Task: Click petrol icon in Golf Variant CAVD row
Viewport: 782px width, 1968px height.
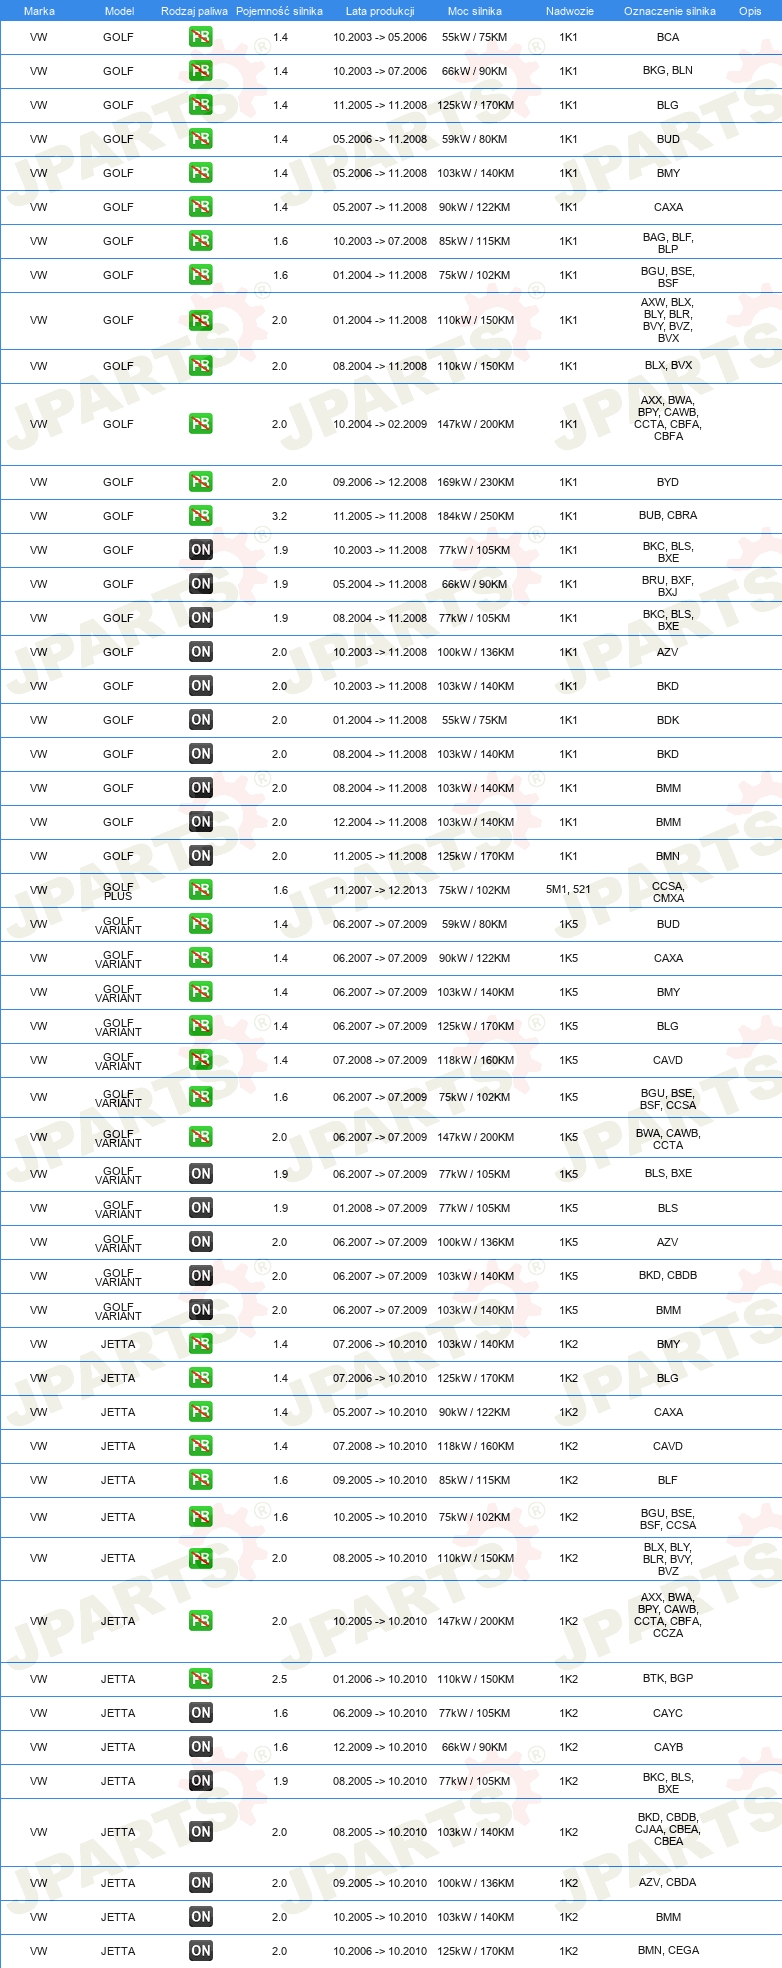Action: click(201, 1060)
